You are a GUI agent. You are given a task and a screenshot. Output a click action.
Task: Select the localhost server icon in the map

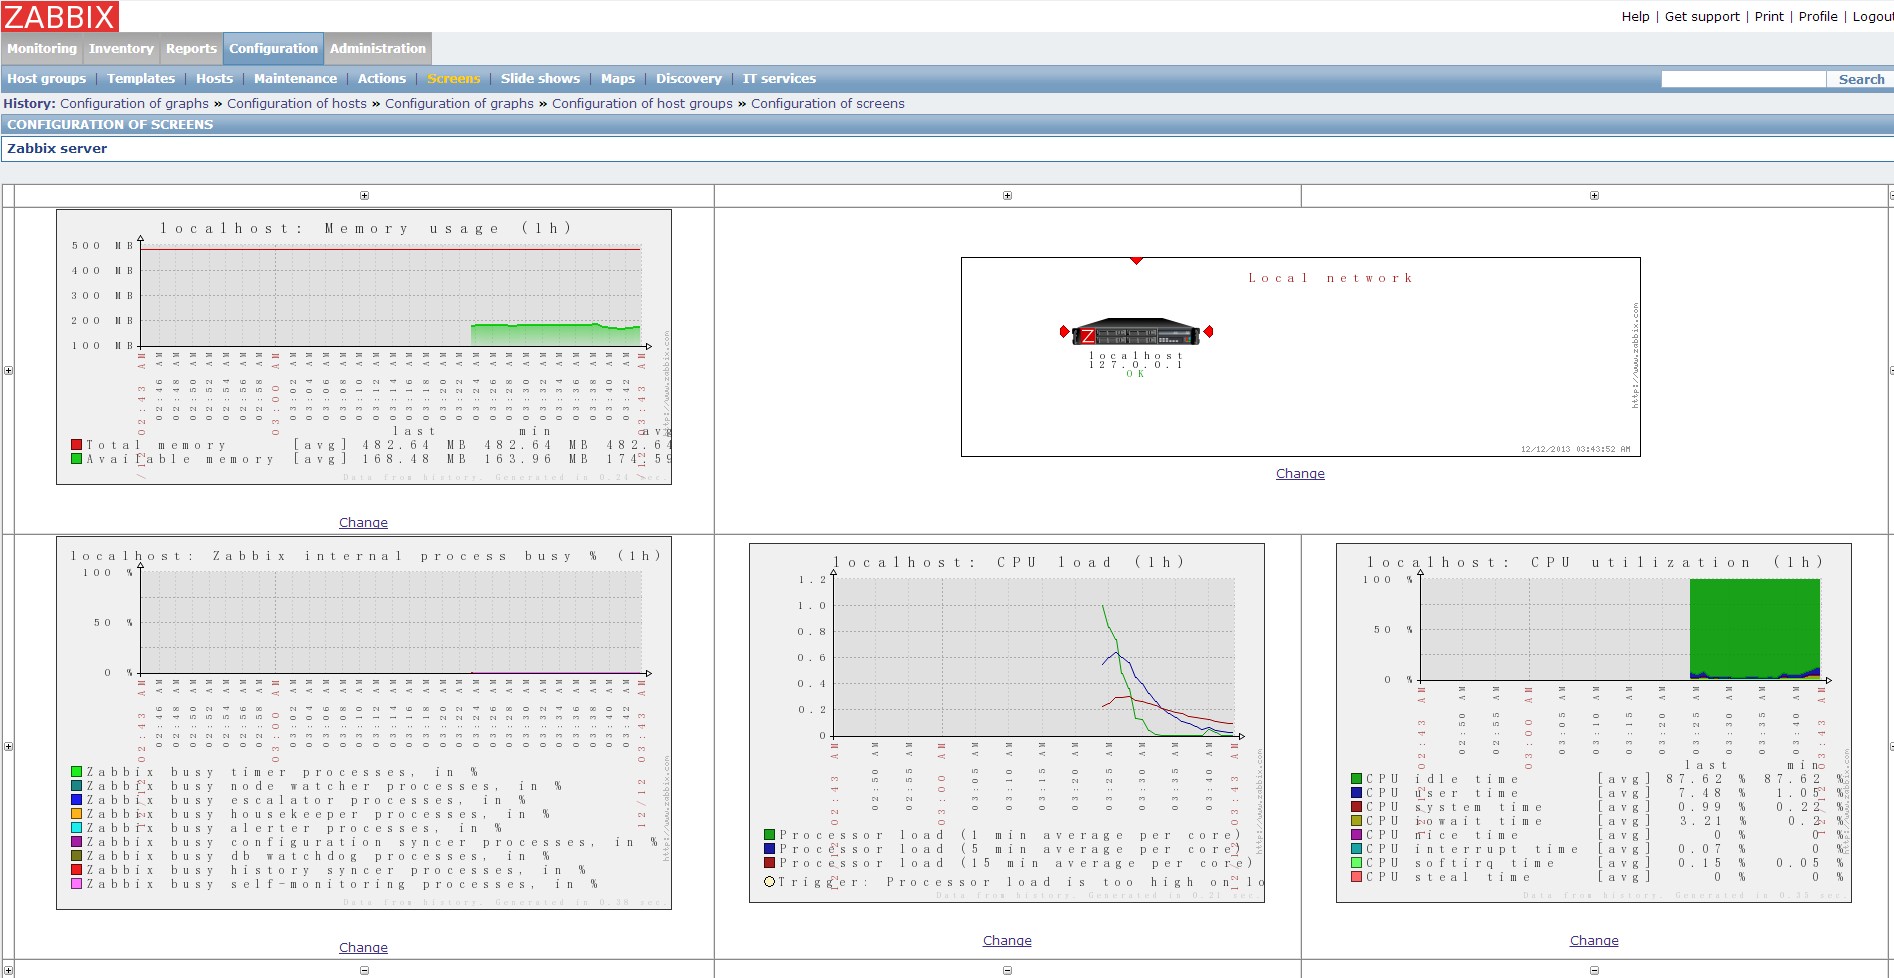(1136, 332)
